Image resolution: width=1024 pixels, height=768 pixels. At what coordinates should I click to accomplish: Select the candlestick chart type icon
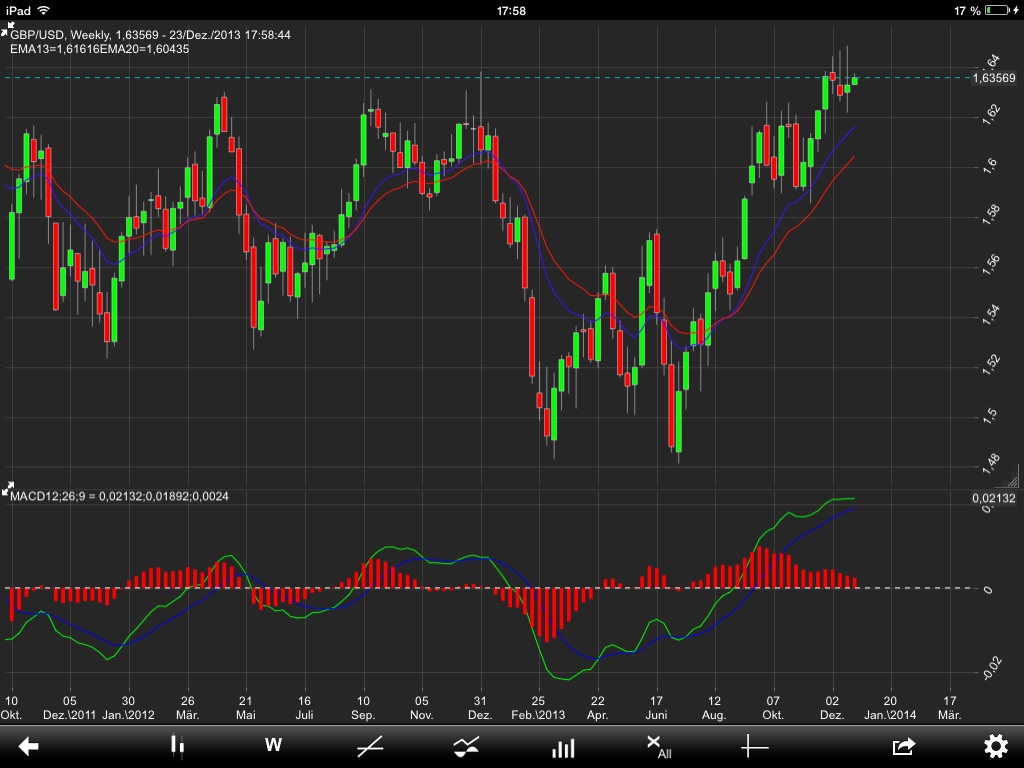175,746
